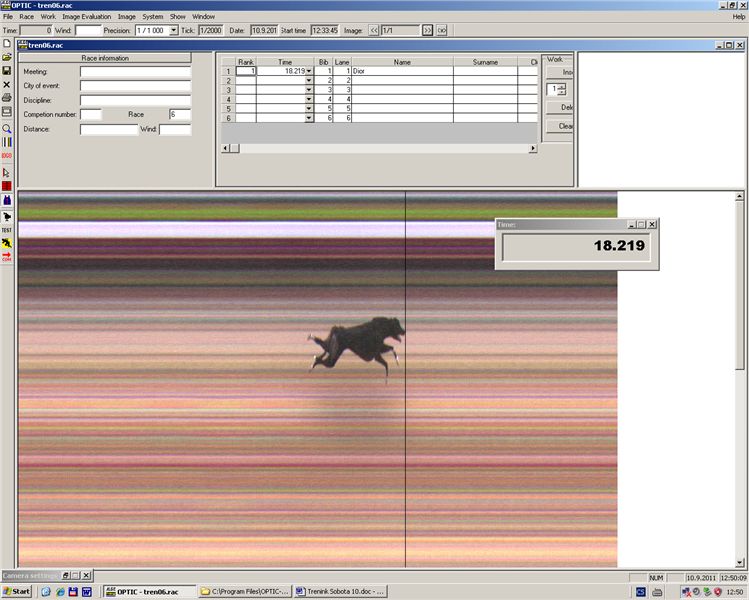This screenshot has height=600, width=749.
Task: Open the File menu
Action: [8, 16]
